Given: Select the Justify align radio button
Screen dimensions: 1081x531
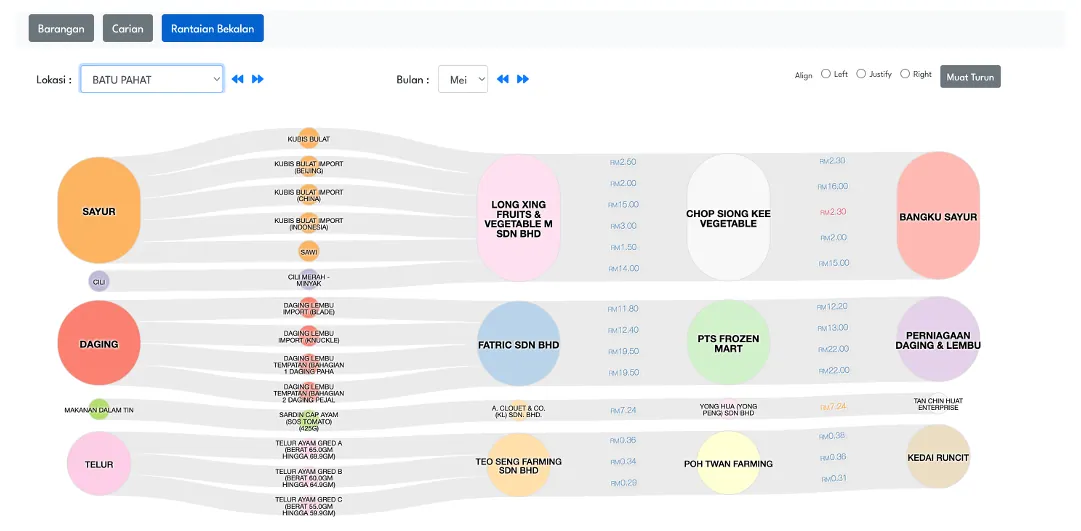Looking at the screenshot, I should click(861, 74).
